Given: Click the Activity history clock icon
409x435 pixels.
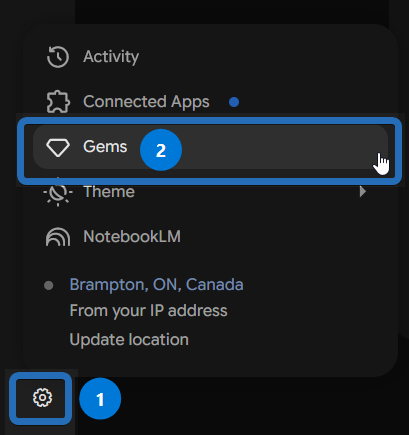Looking at the screenshot, I should 58,57.
